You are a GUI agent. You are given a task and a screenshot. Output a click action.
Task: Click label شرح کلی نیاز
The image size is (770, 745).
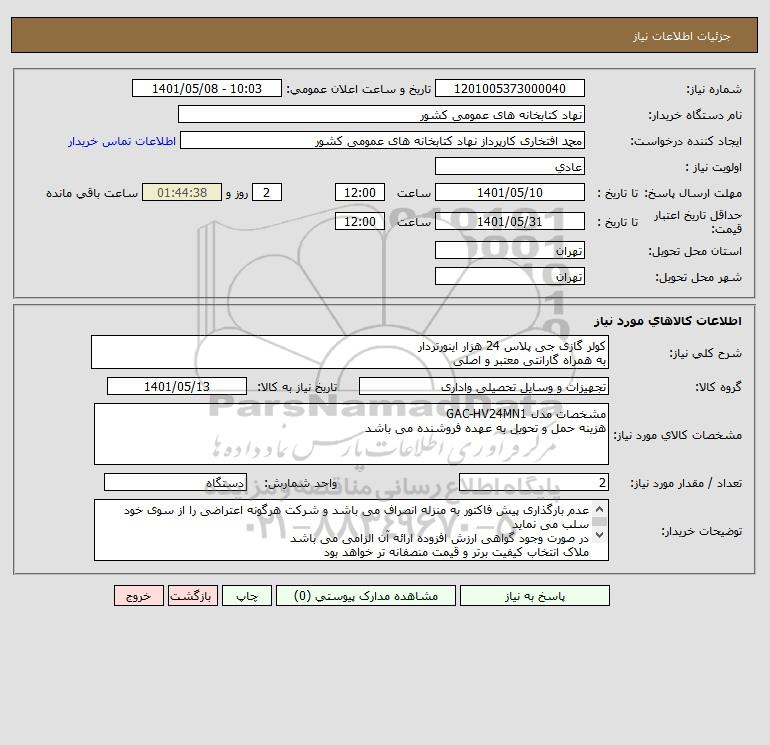[706, 353]
